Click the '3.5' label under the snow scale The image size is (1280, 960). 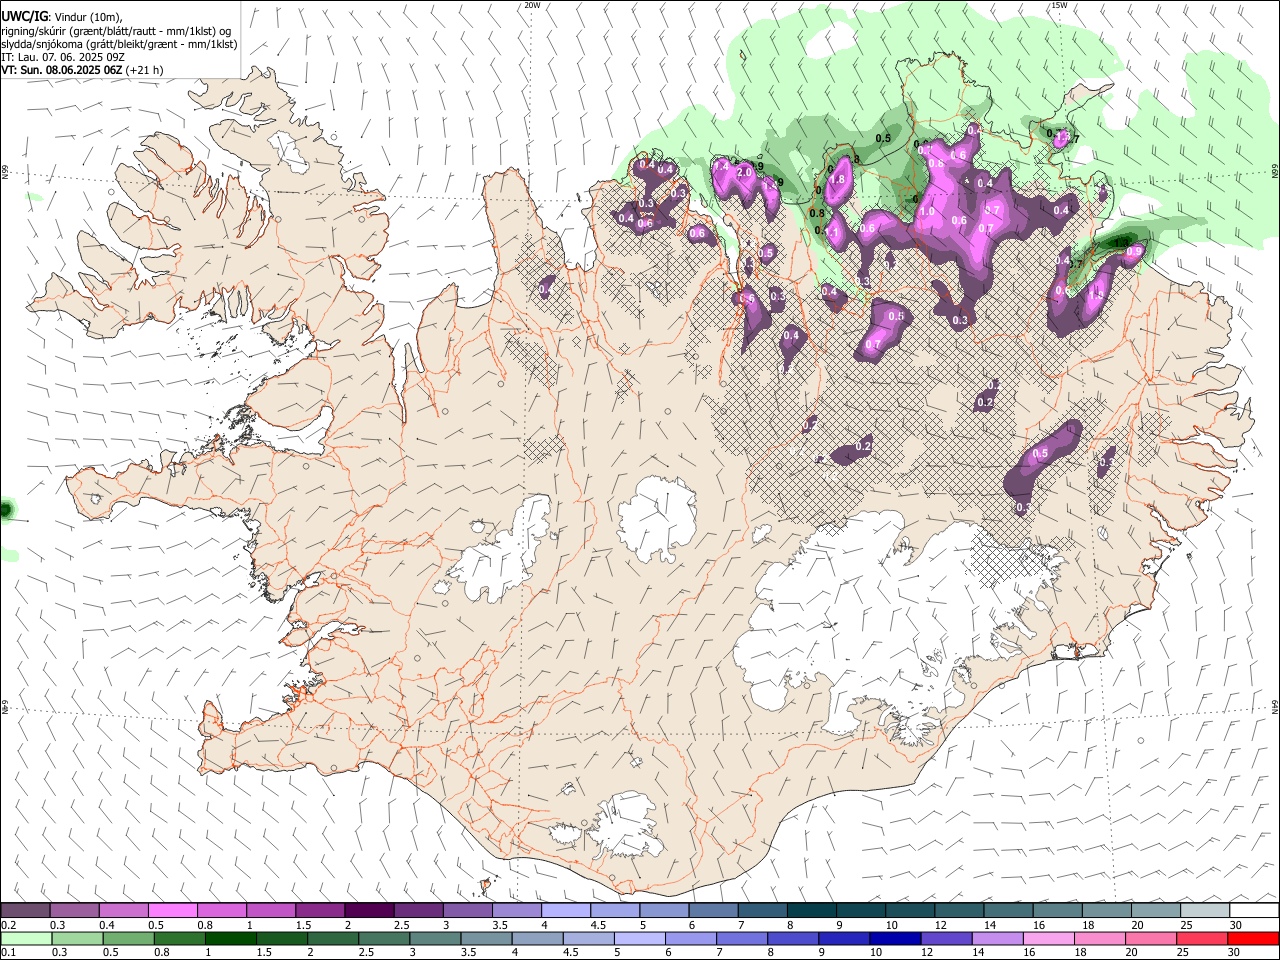tap(498, 925)
